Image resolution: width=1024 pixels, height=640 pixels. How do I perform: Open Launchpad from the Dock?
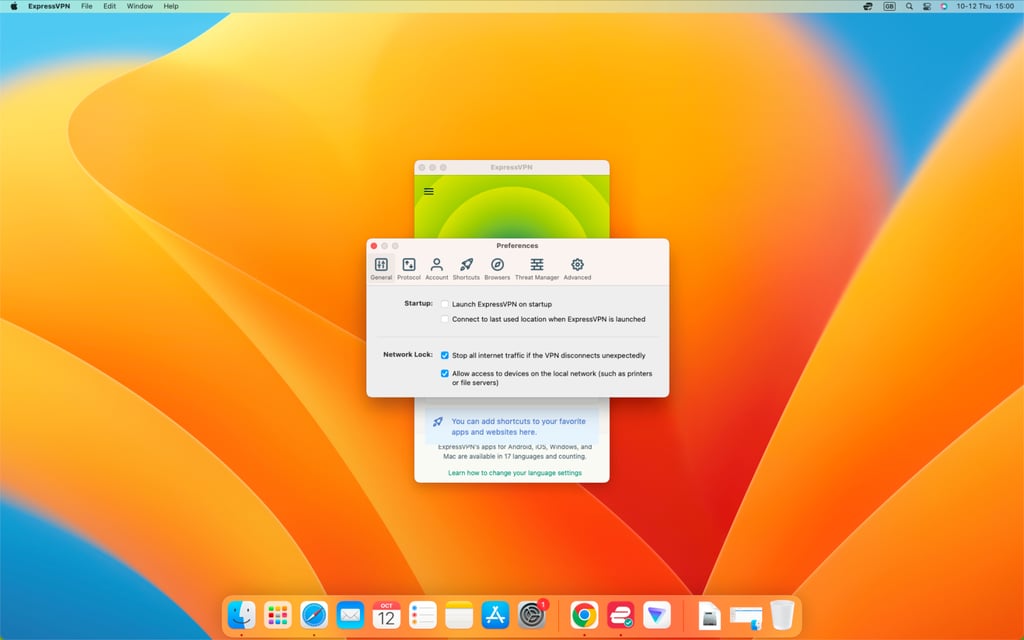(x=278, y=615)
